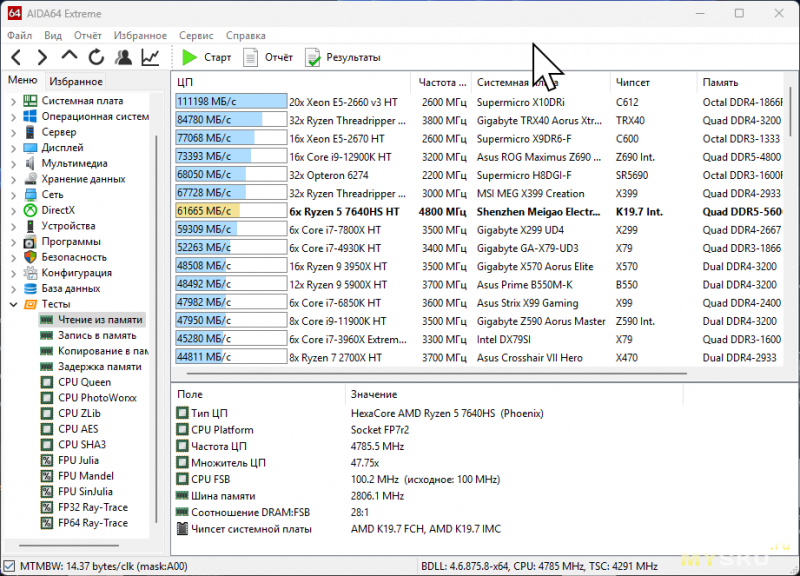Image resolution: width=800 pixels, height=576 pixels.
Task: Open the Сервис menu
Action: click(x=196, y=35)
